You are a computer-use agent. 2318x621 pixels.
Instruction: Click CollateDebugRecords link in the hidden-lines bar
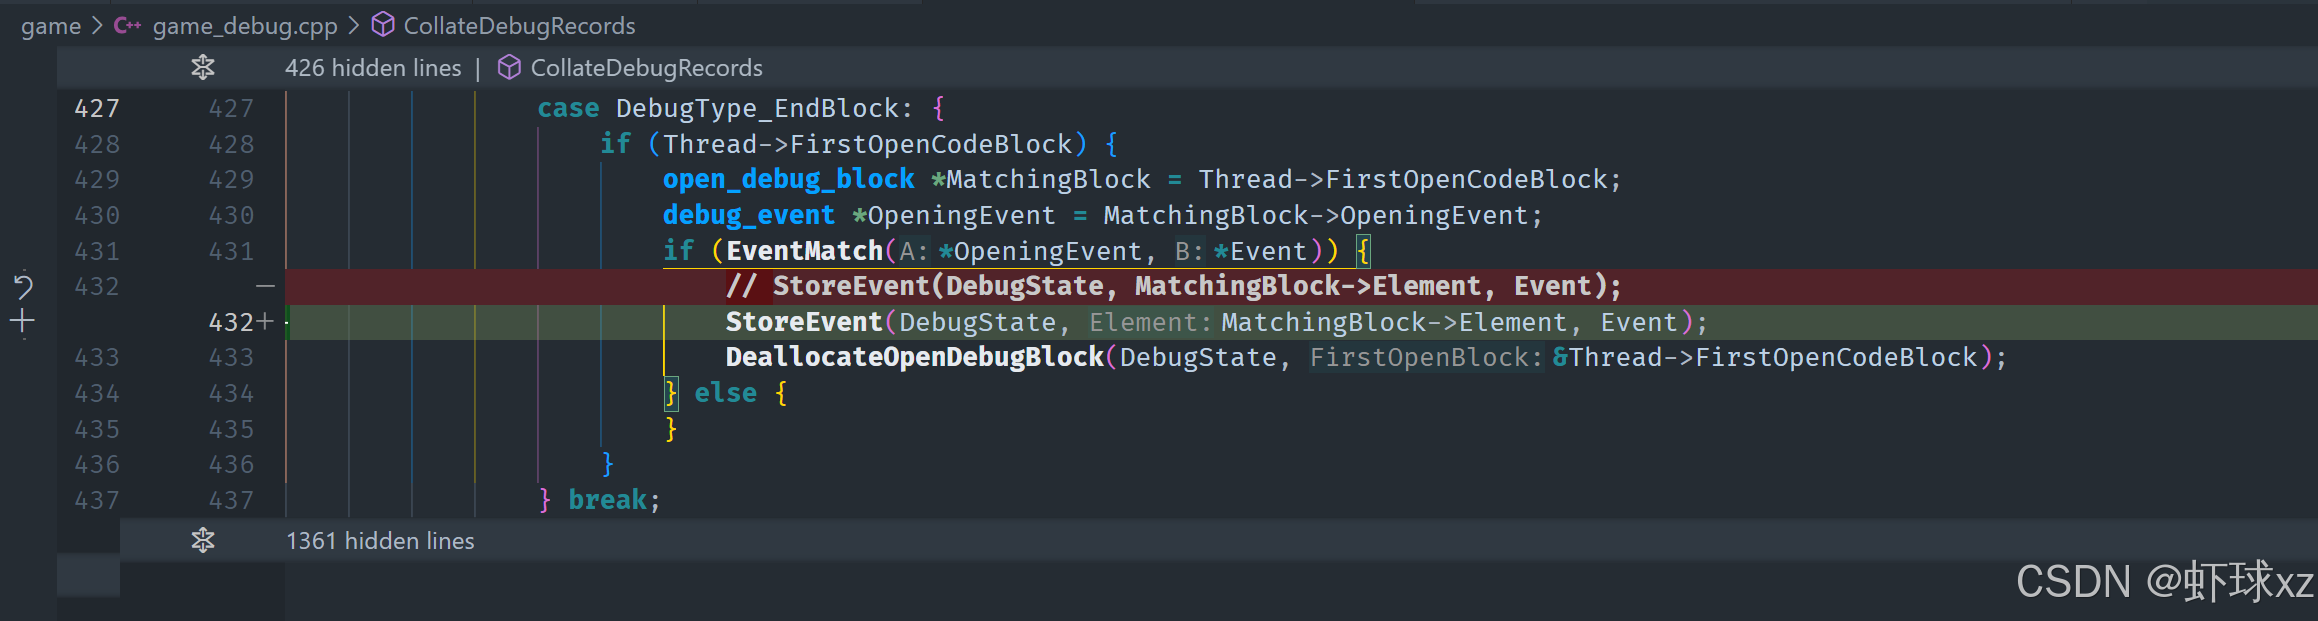point(646,67)
